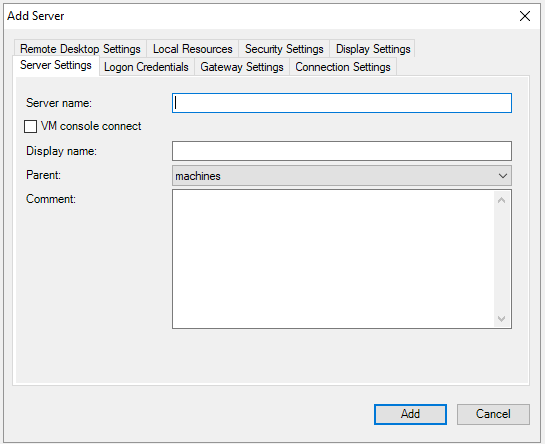Switch to the Local Resources tab

click(193, 49)
